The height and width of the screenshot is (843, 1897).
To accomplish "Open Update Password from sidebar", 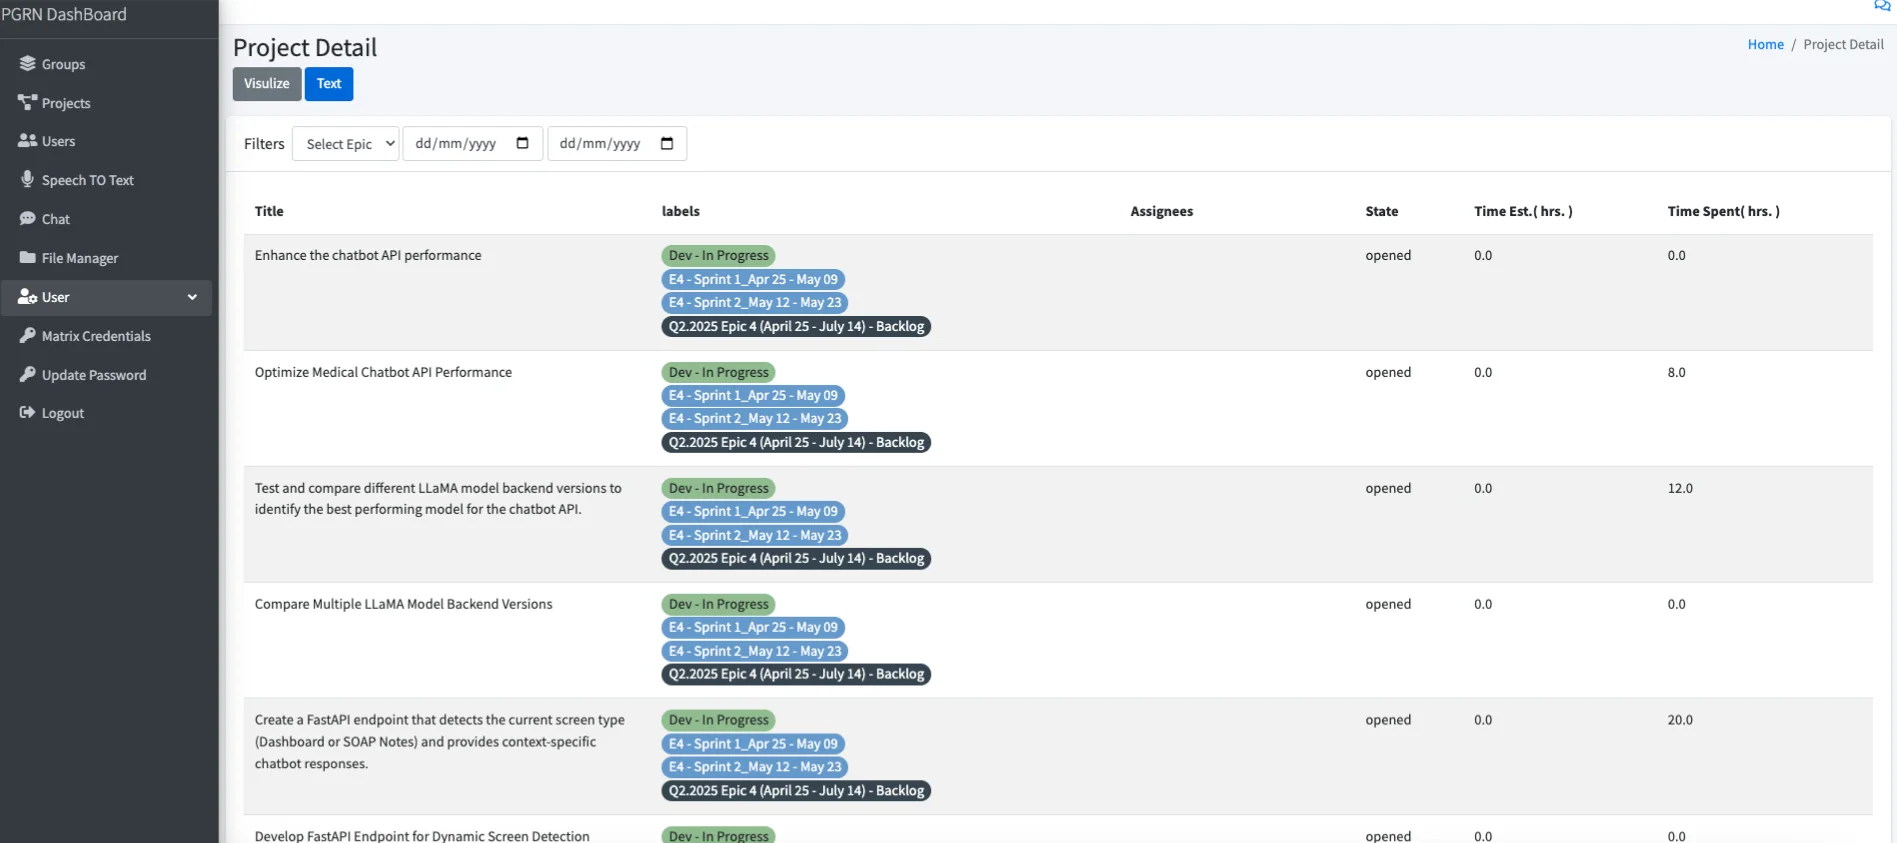I will 93,375.
